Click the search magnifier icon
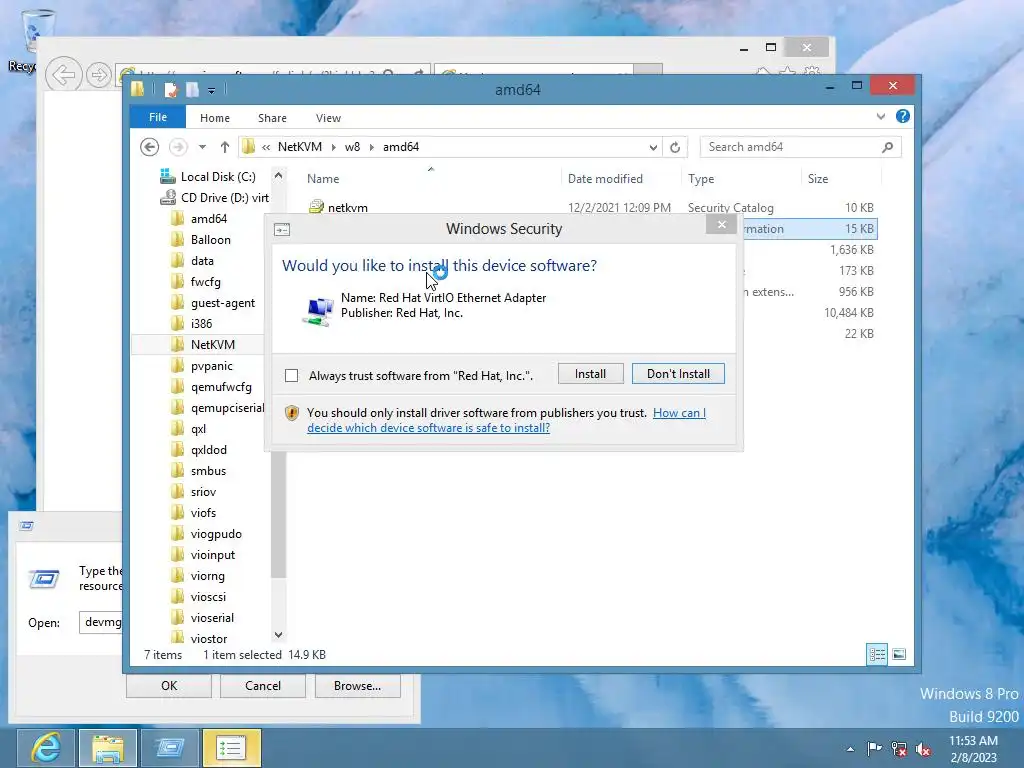The width and height of the screenshot is (1024, 768). pos(888,147)
